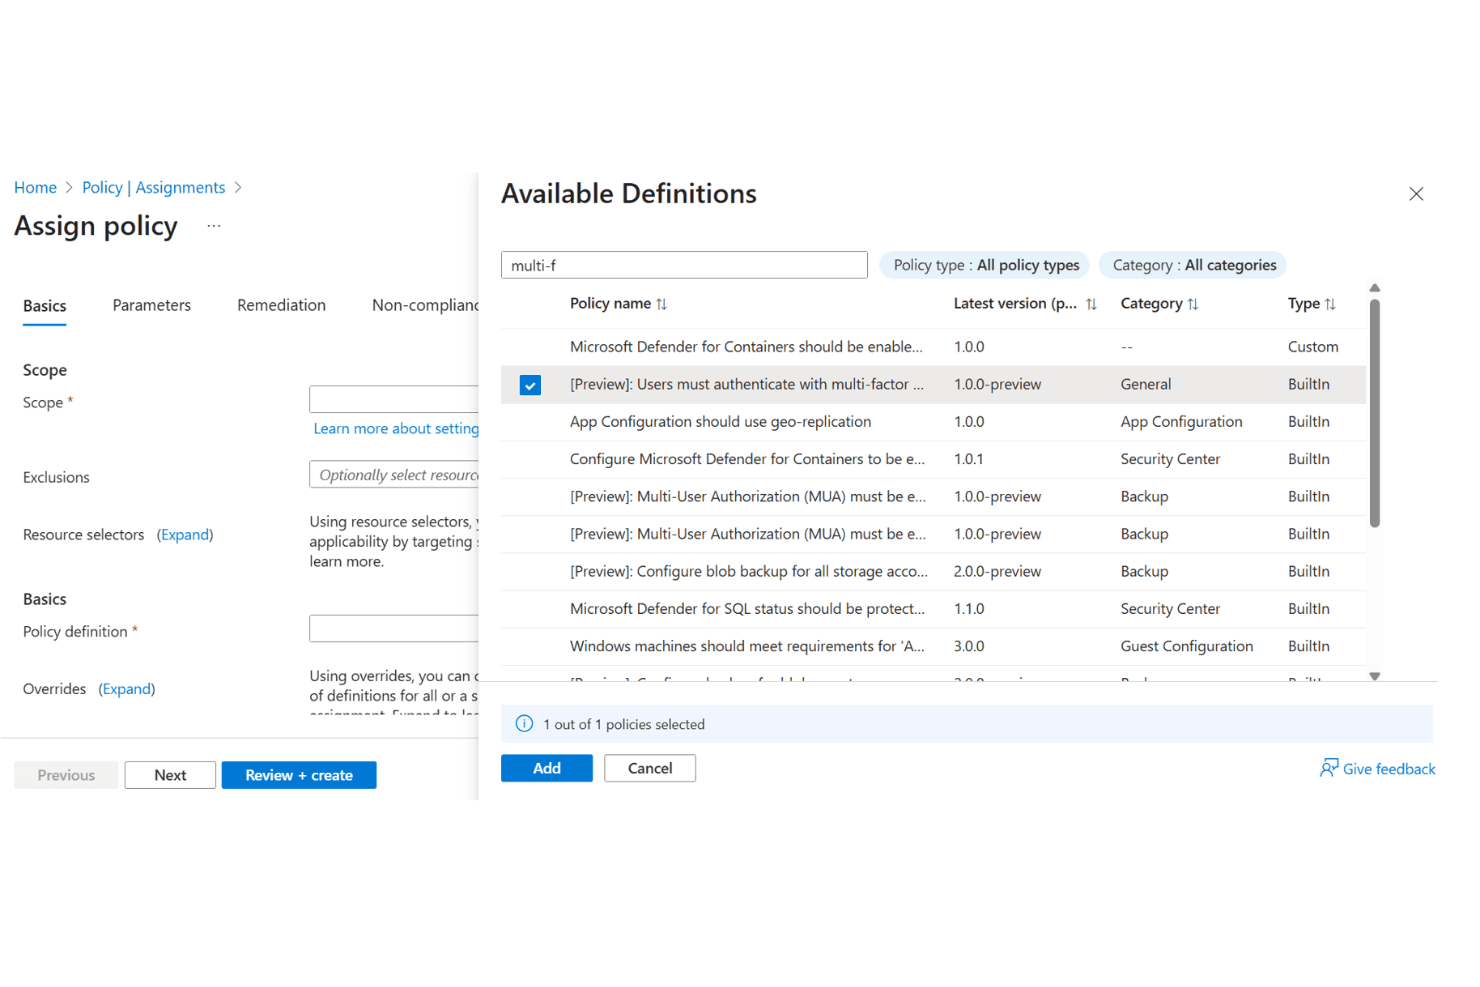Image resolution: width=1480 pixels, height=987 pixels.
Task: Click the Previous button
Action: (x=66, y=775)
